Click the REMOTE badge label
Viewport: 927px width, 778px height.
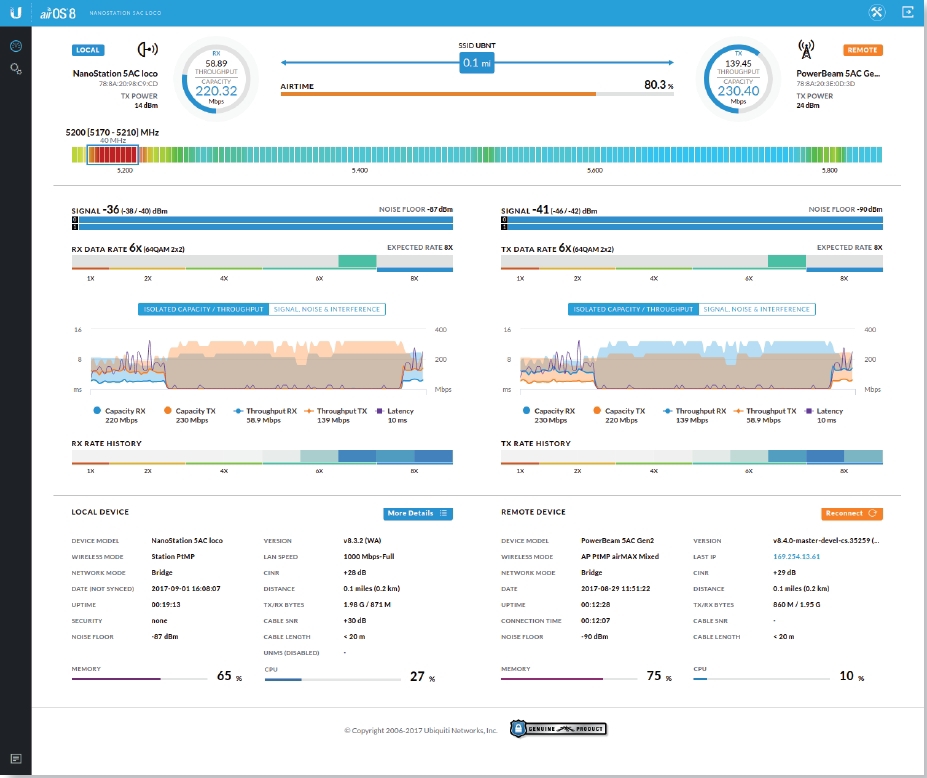click(863, 49)
